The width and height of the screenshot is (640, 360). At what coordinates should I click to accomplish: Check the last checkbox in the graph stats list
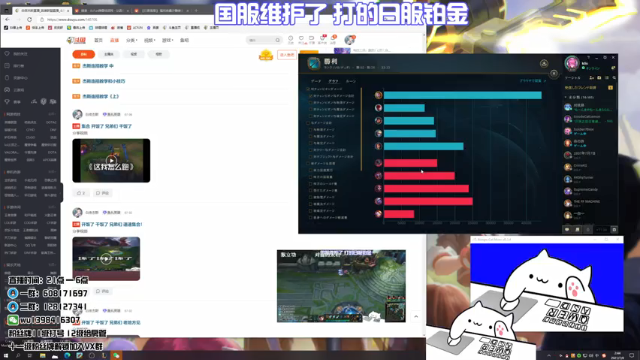(311, 218)
